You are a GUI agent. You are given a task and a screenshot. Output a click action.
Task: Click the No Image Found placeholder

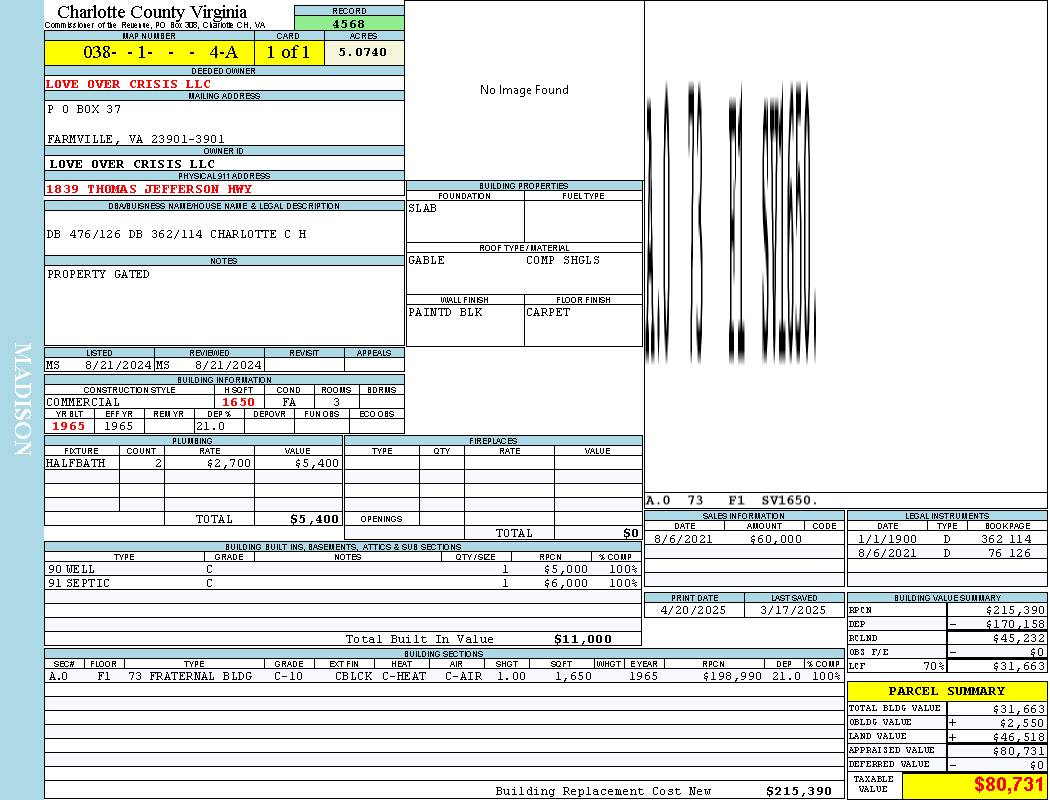click(x=524, y=90)
